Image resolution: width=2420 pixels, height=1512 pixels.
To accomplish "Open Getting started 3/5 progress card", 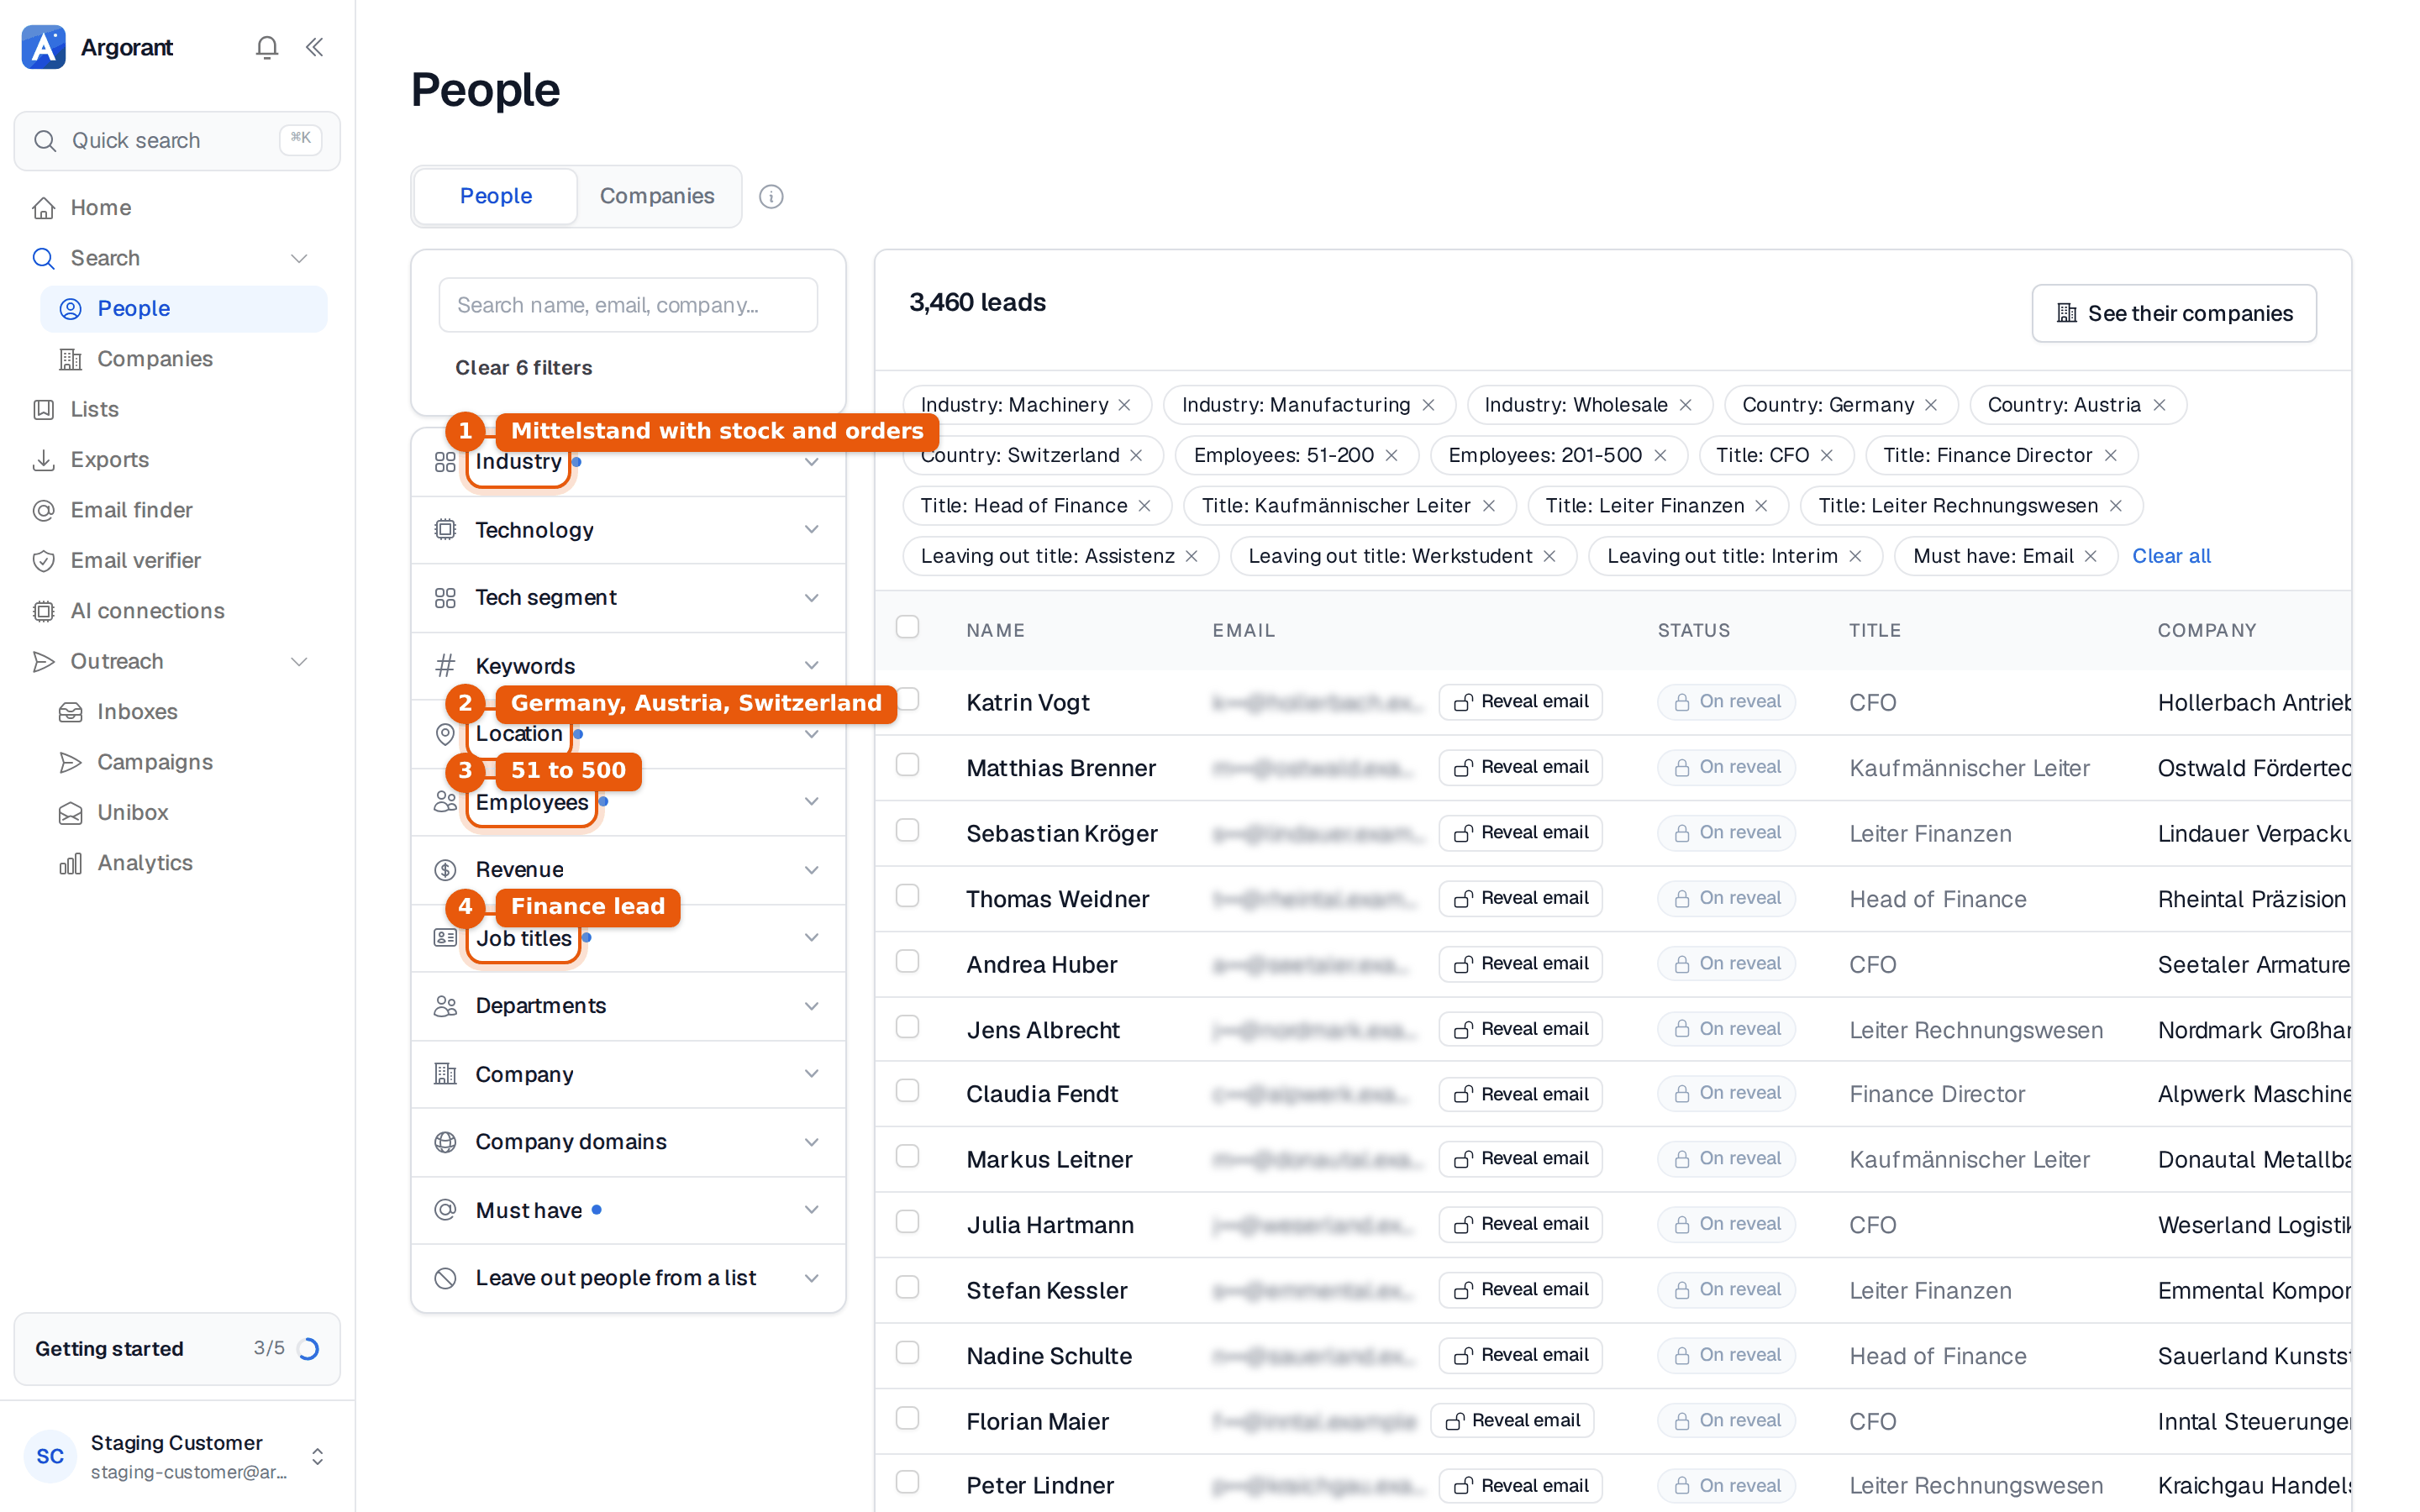I will pos(177,1348).
